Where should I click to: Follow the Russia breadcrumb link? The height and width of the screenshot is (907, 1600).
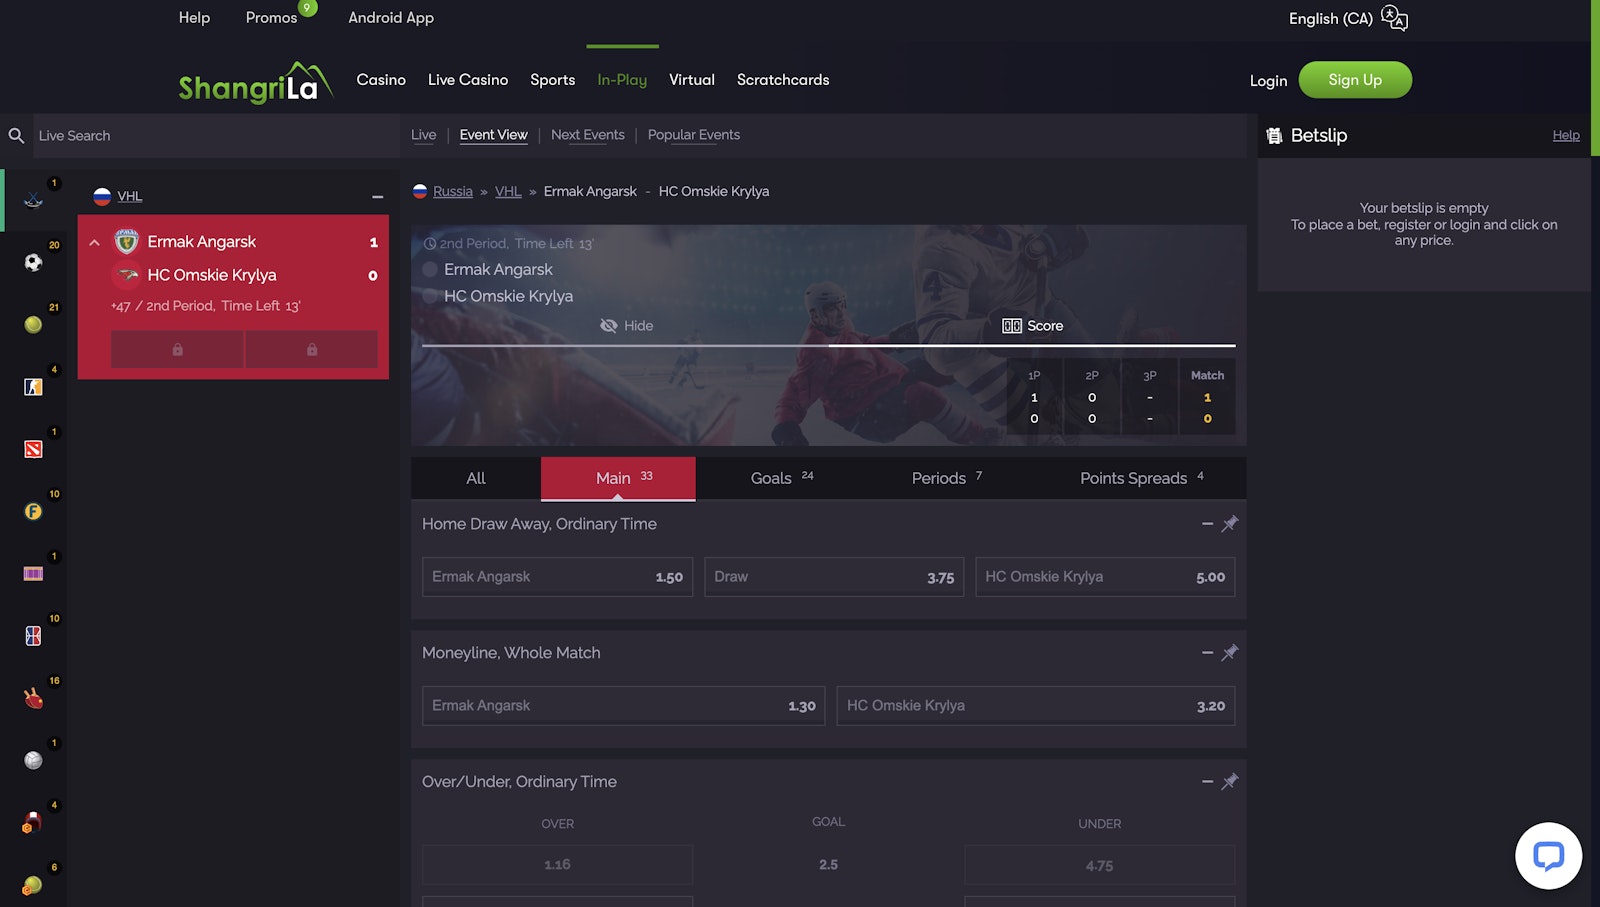452,192
